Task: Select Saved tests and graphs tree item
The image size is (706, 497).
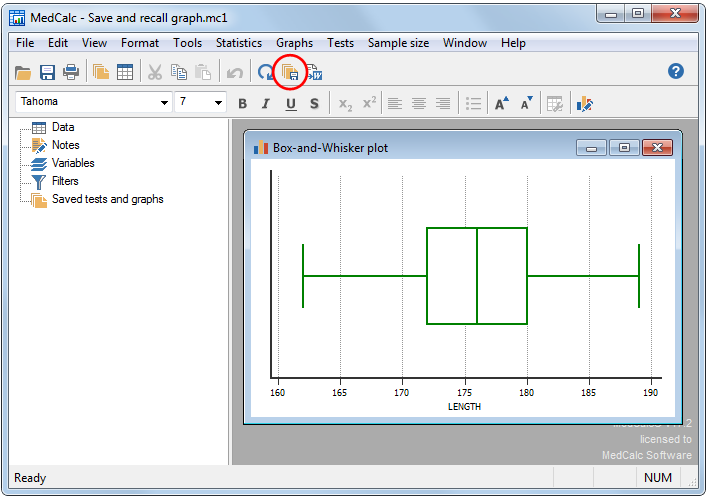Action: pos(108,199)
